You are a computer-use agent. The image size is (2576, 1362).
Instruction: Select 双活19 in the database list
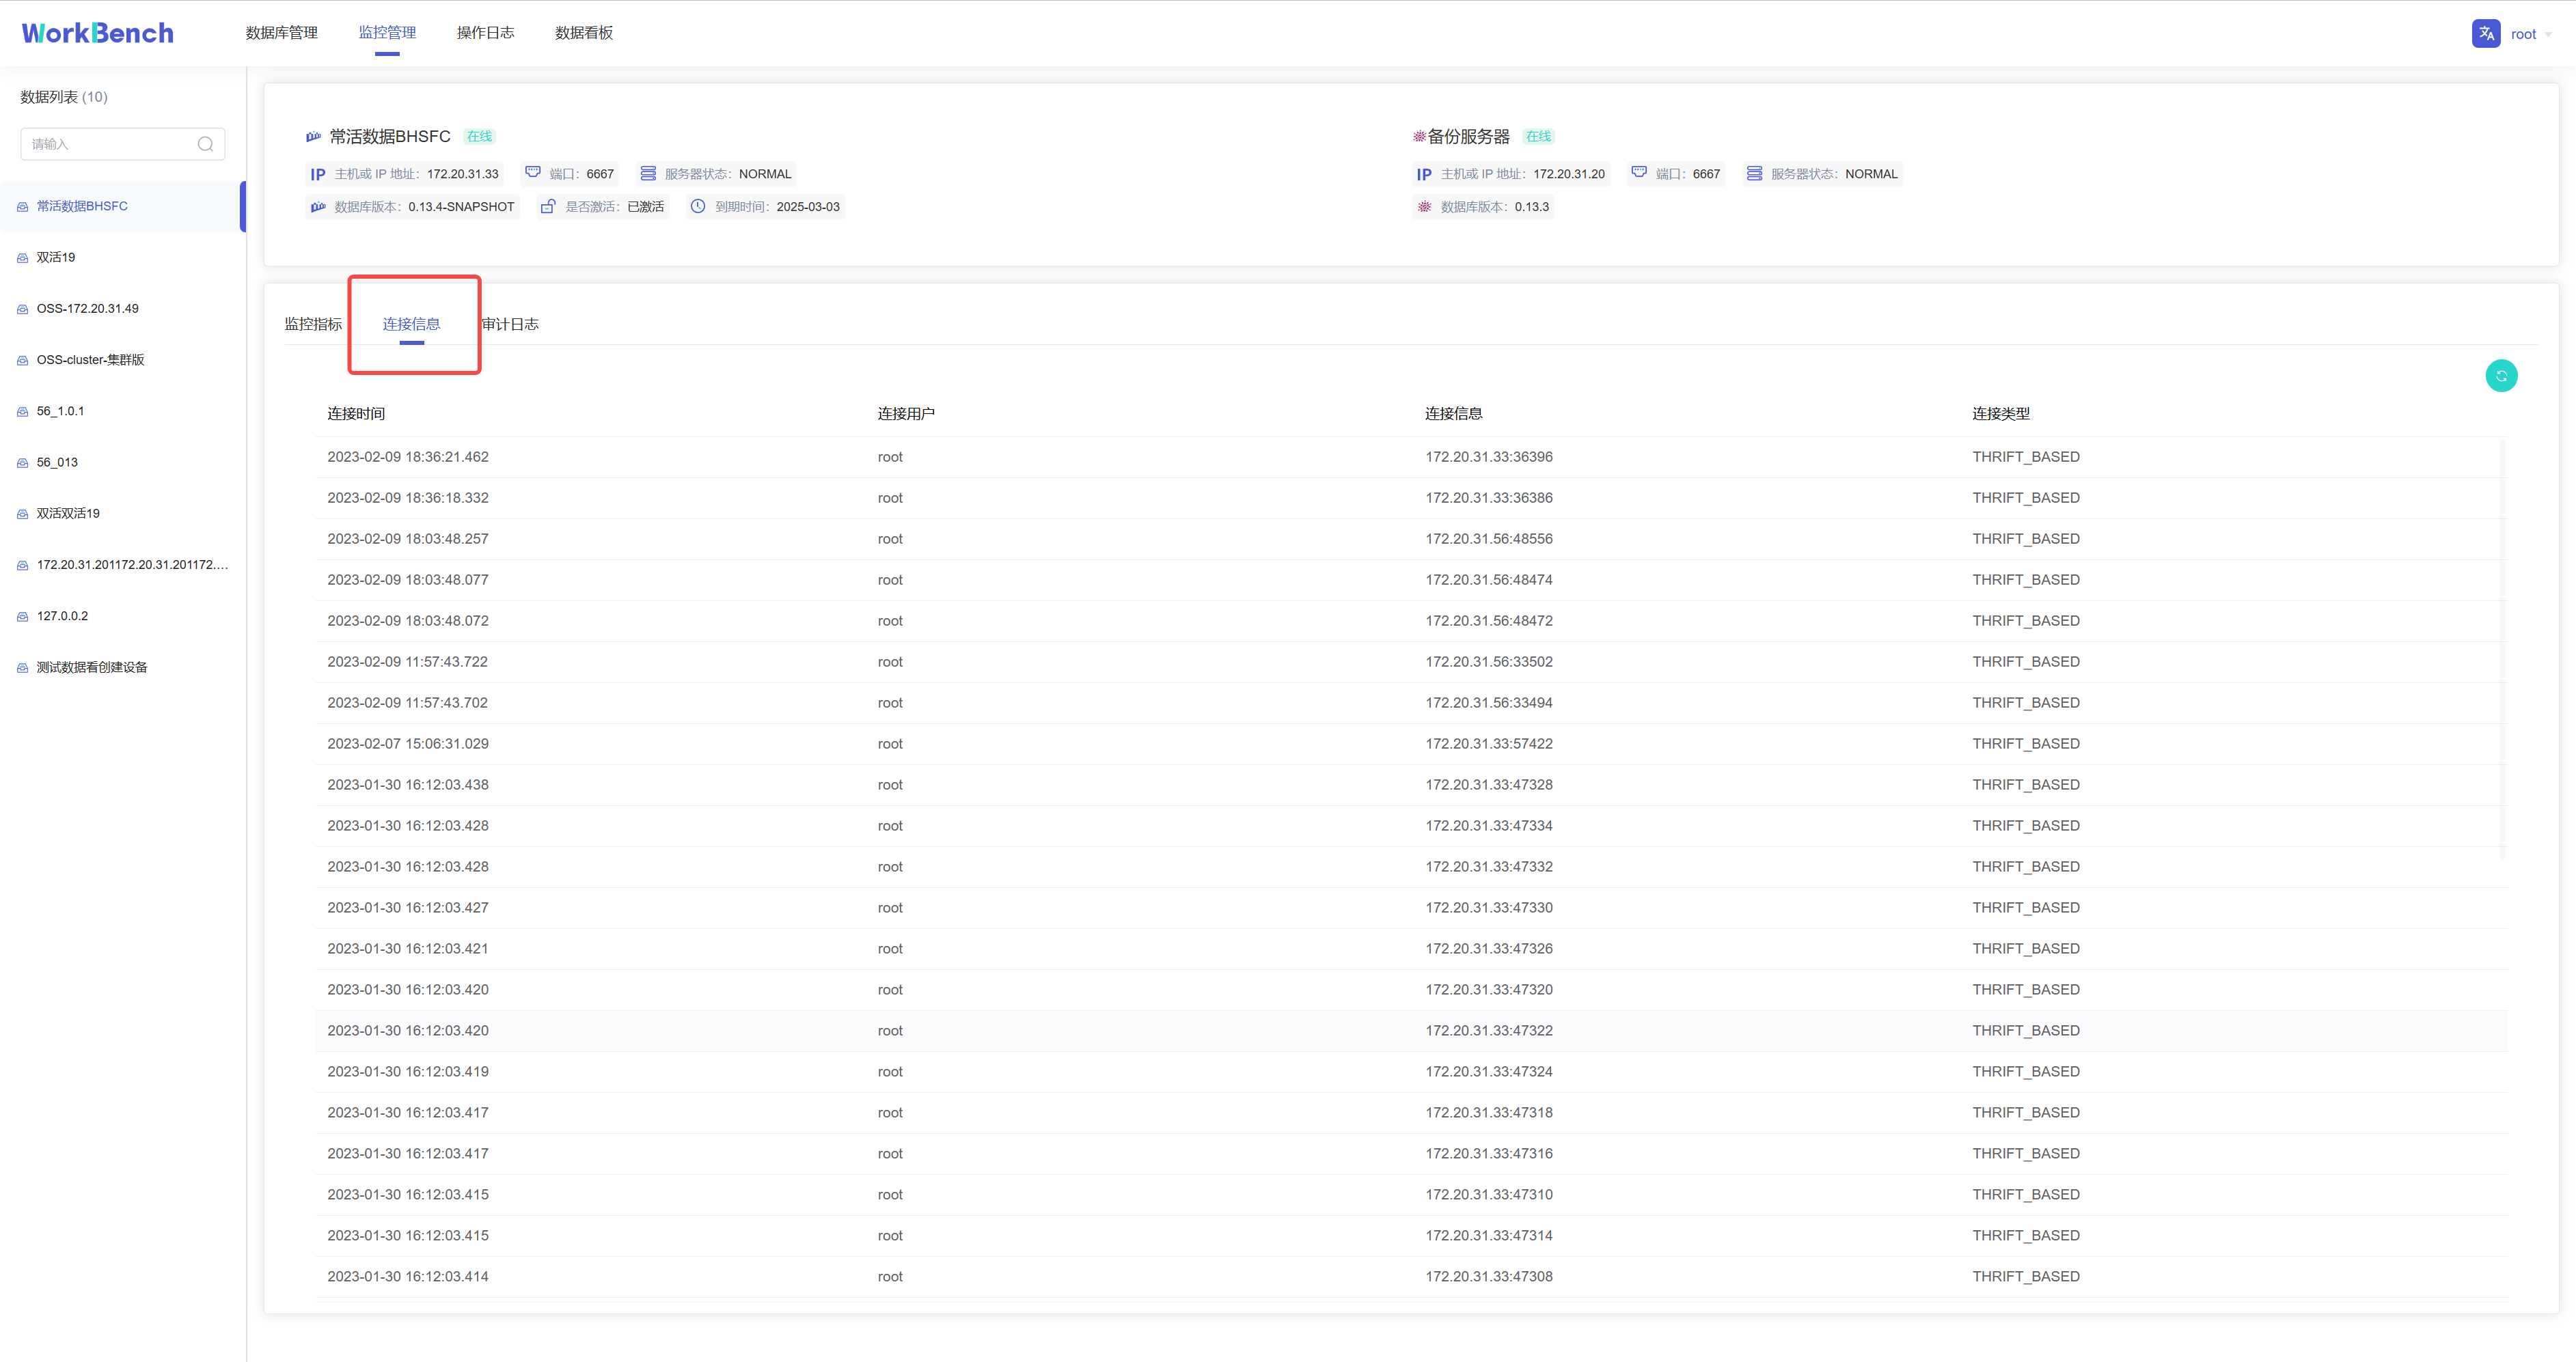point(55,257)
